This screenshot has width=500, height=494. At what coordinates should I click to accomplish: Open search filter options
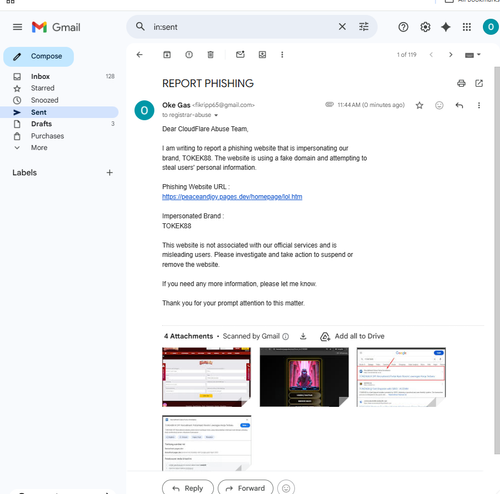tap(364, 27)
